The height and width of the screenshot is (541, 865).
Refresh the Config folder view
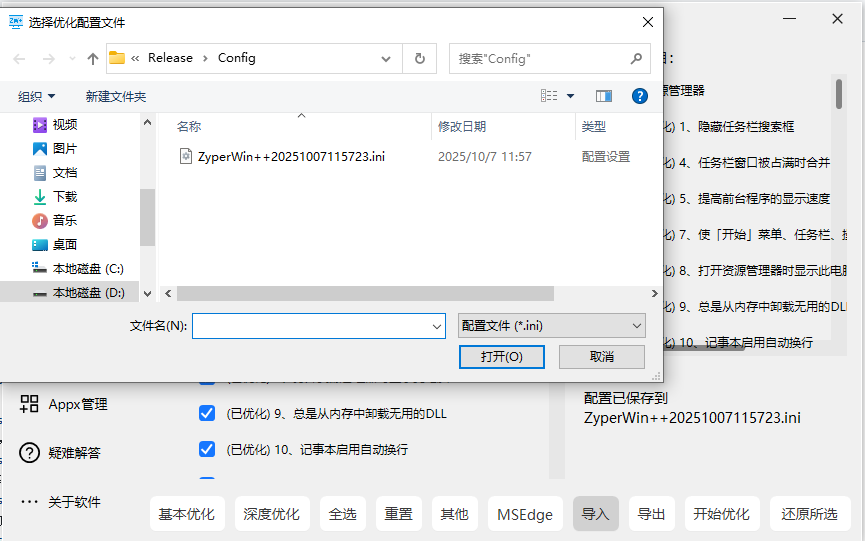[420, 59]
